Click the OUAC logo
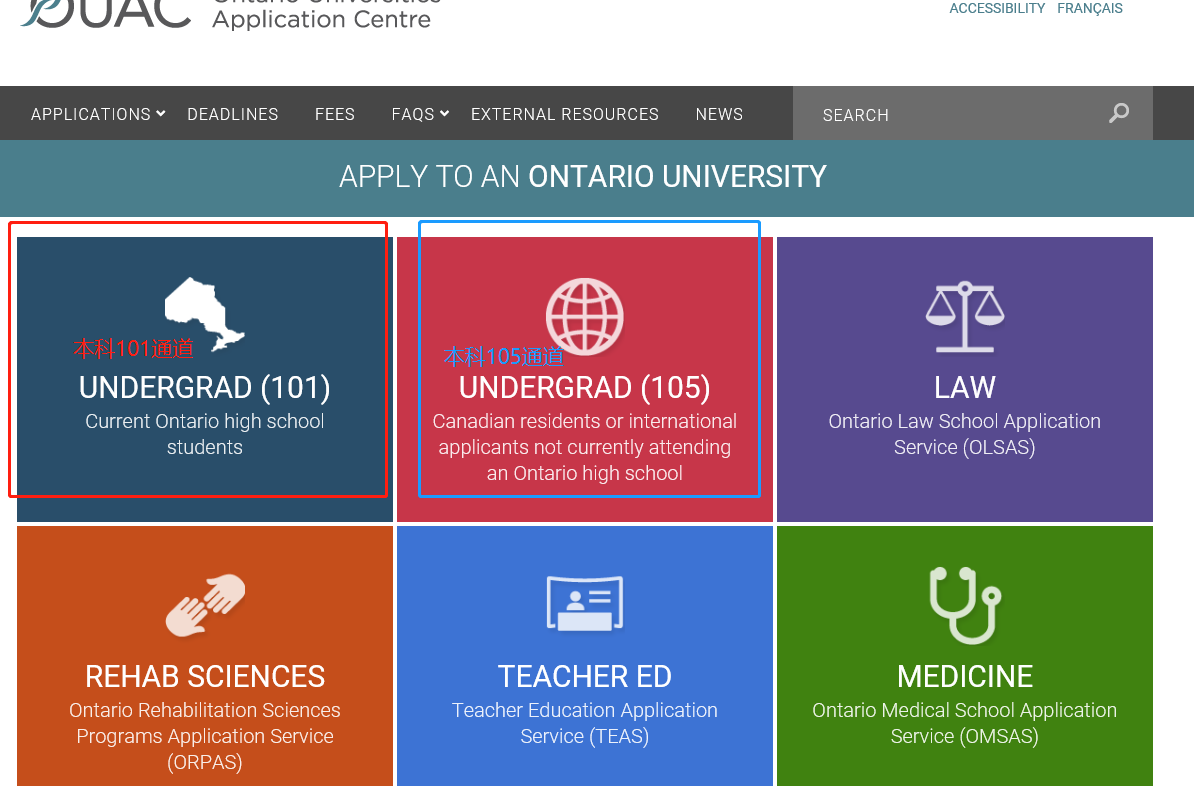The image size is (1194, 786). (106, 14)
